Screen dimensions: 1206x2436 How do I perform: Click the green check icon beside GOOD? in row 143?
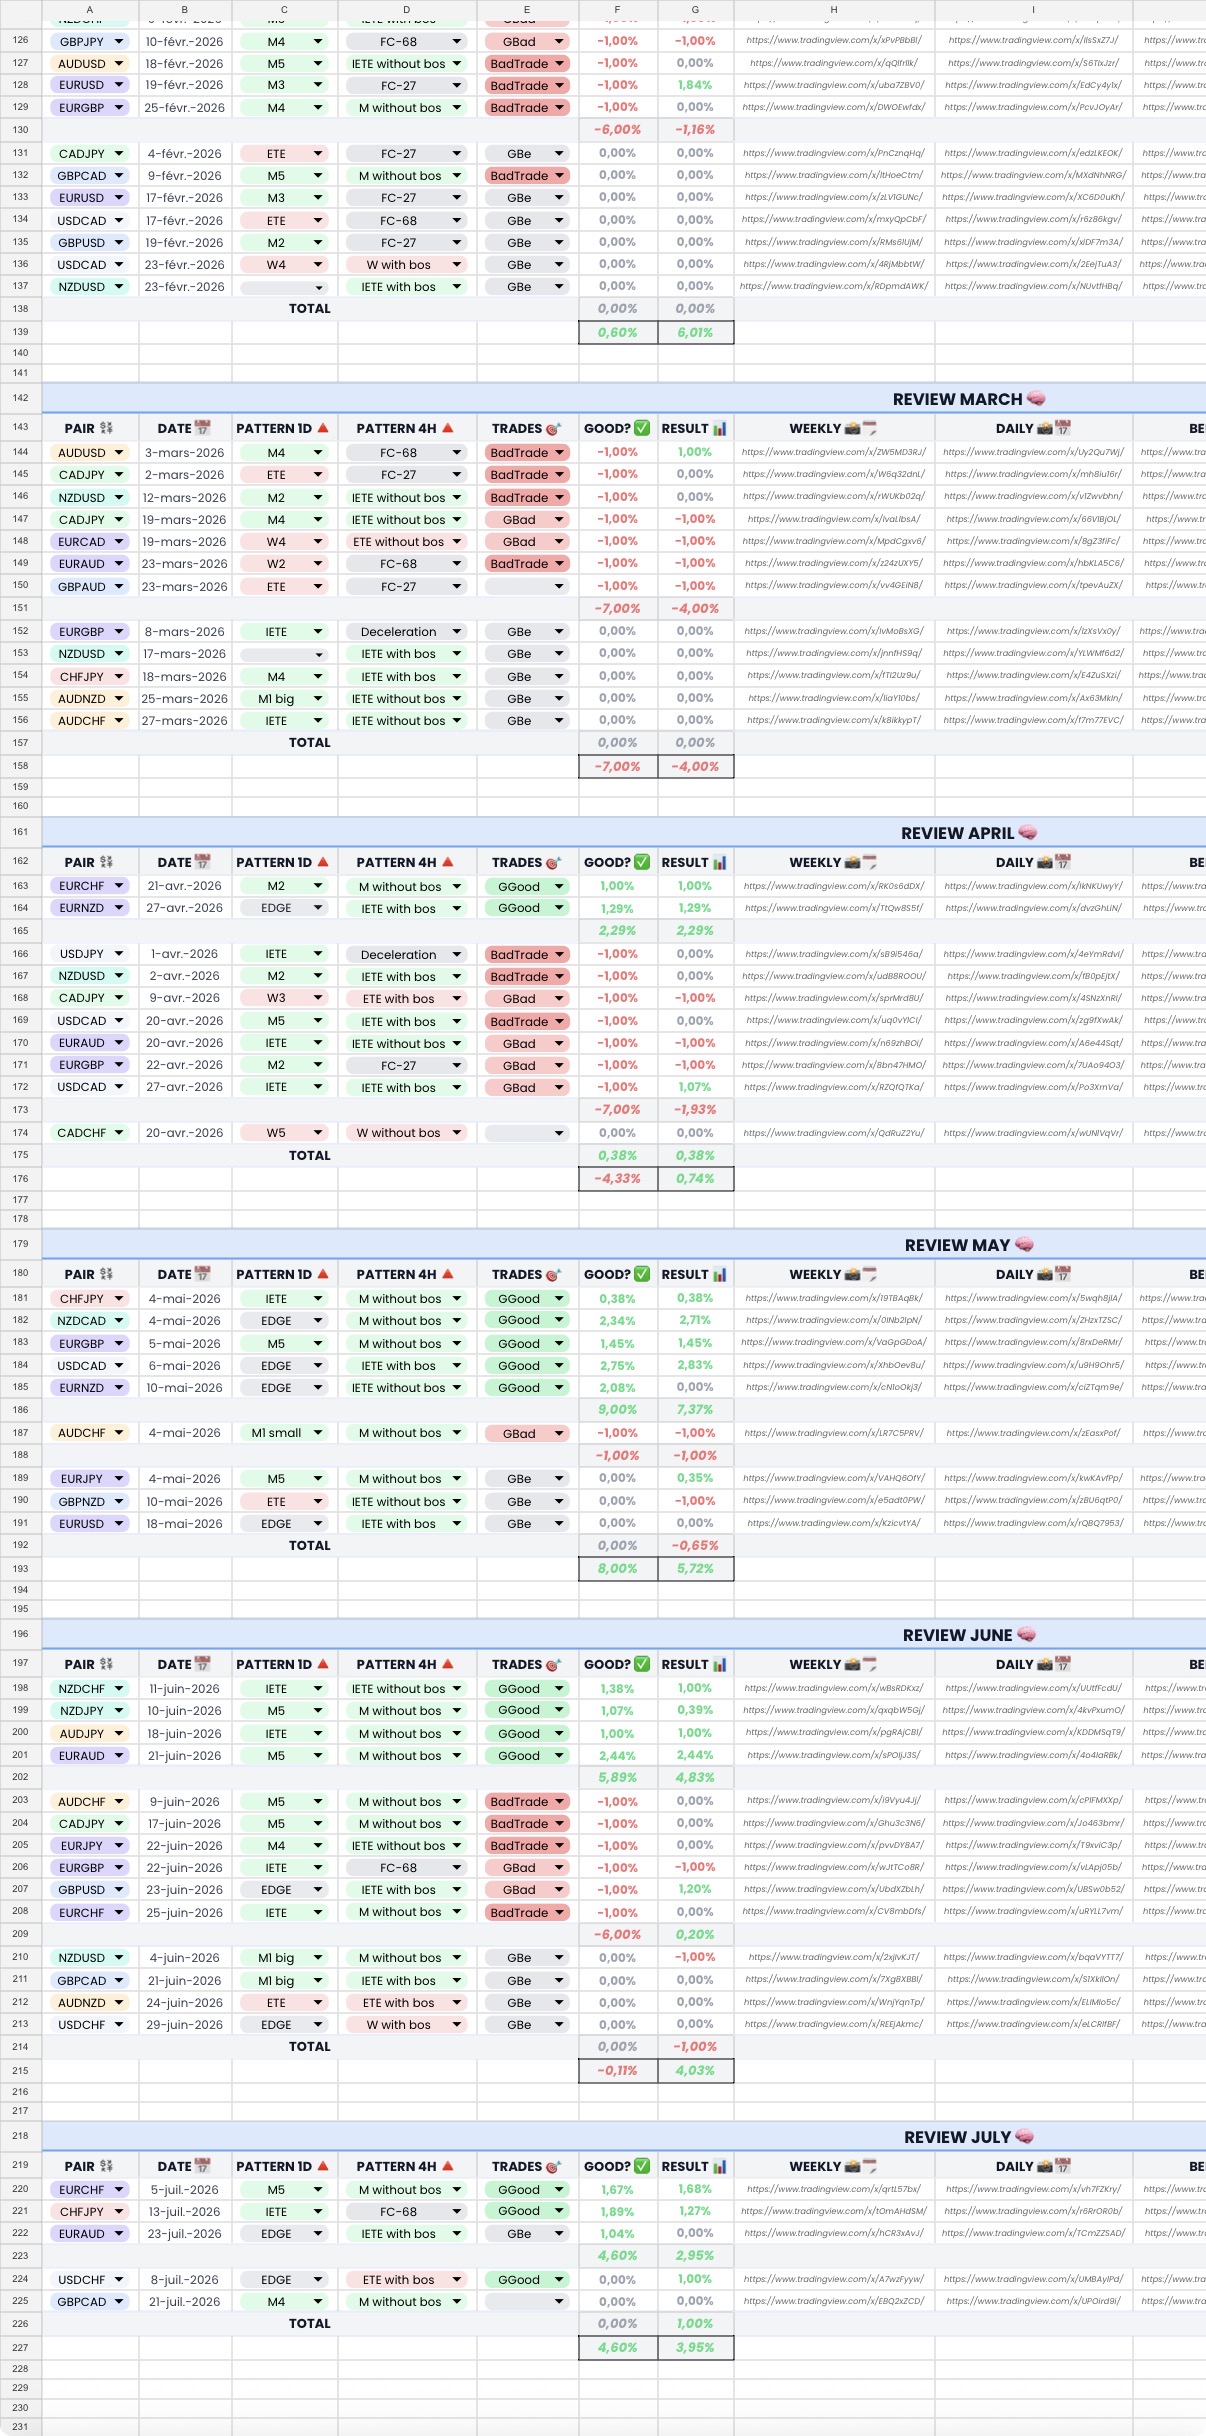(642, 428)
